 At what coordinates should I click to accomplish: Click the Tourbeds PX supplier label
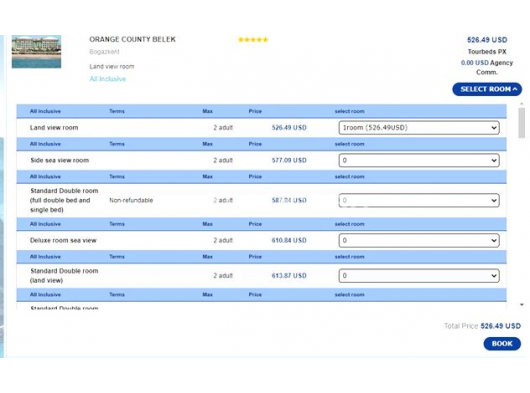tap(487, 52)
